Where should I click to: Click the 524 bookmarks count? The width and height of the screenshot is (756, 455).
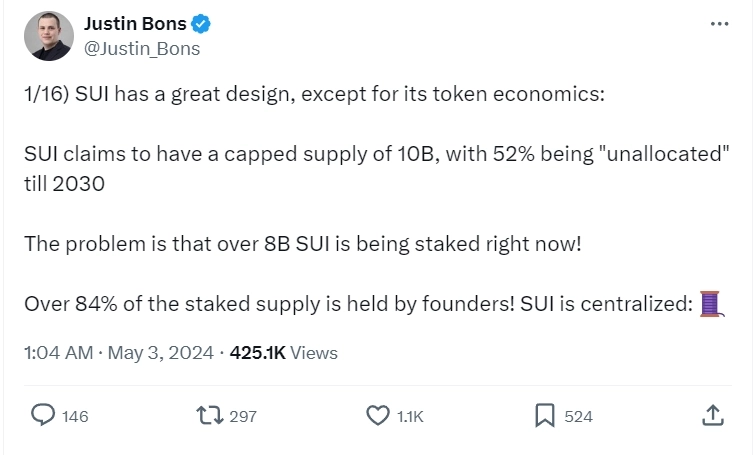pos(578,416)
